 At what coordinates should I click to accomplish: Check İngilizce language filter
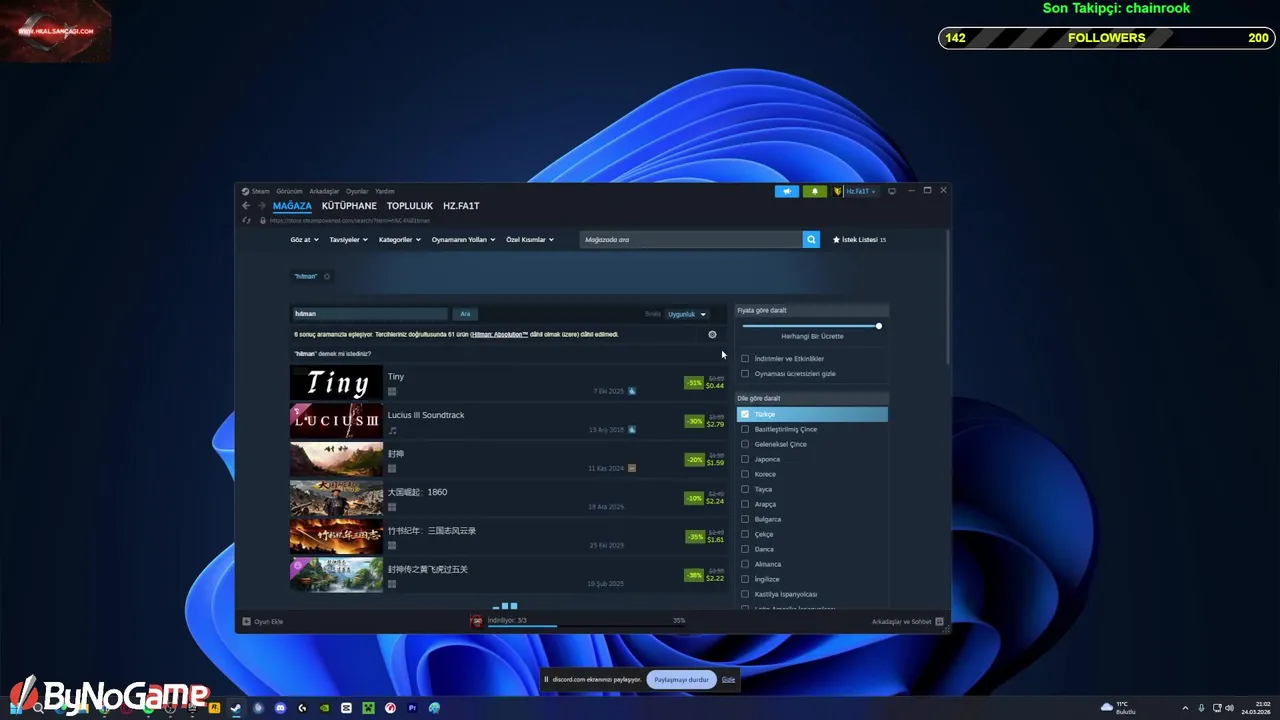744,579
